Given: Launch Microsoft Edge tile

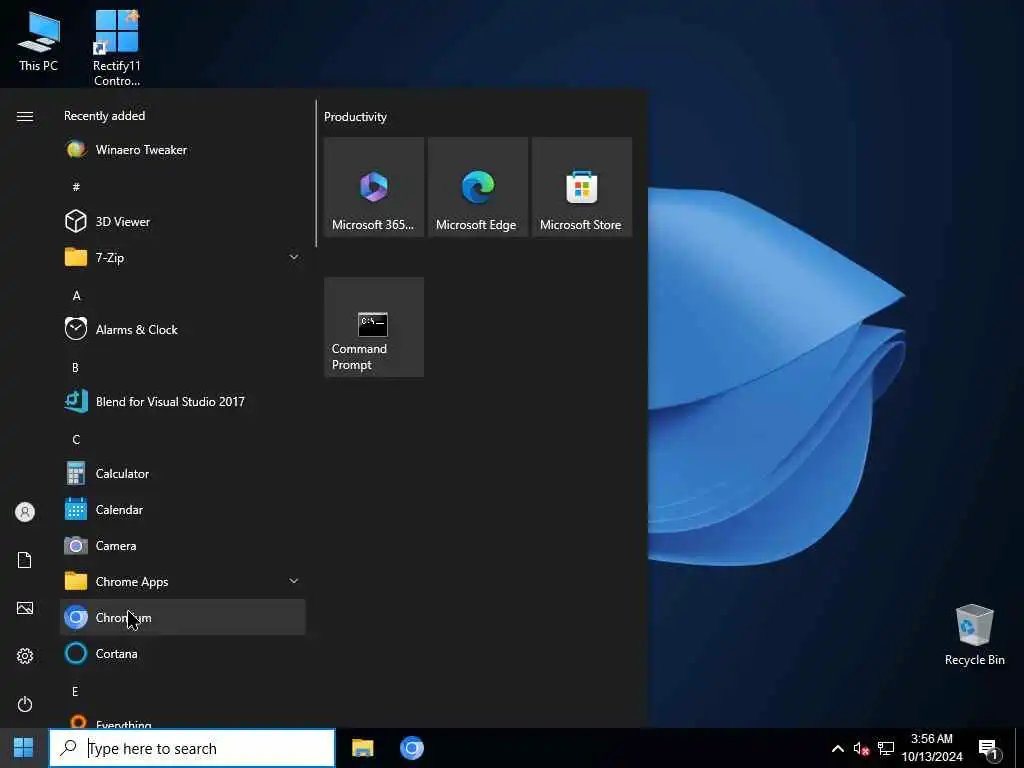Looking at the screenshot, I should [477, 187].
